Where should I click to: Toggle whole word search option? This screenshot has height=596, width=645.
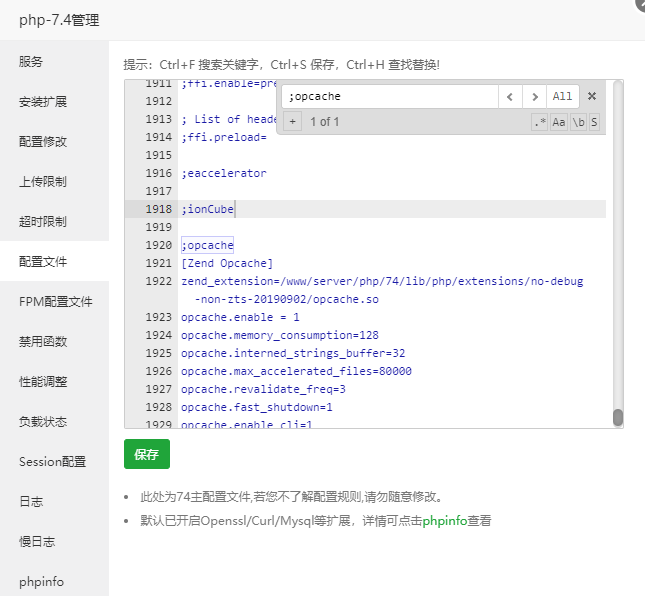tap(577, 122)
